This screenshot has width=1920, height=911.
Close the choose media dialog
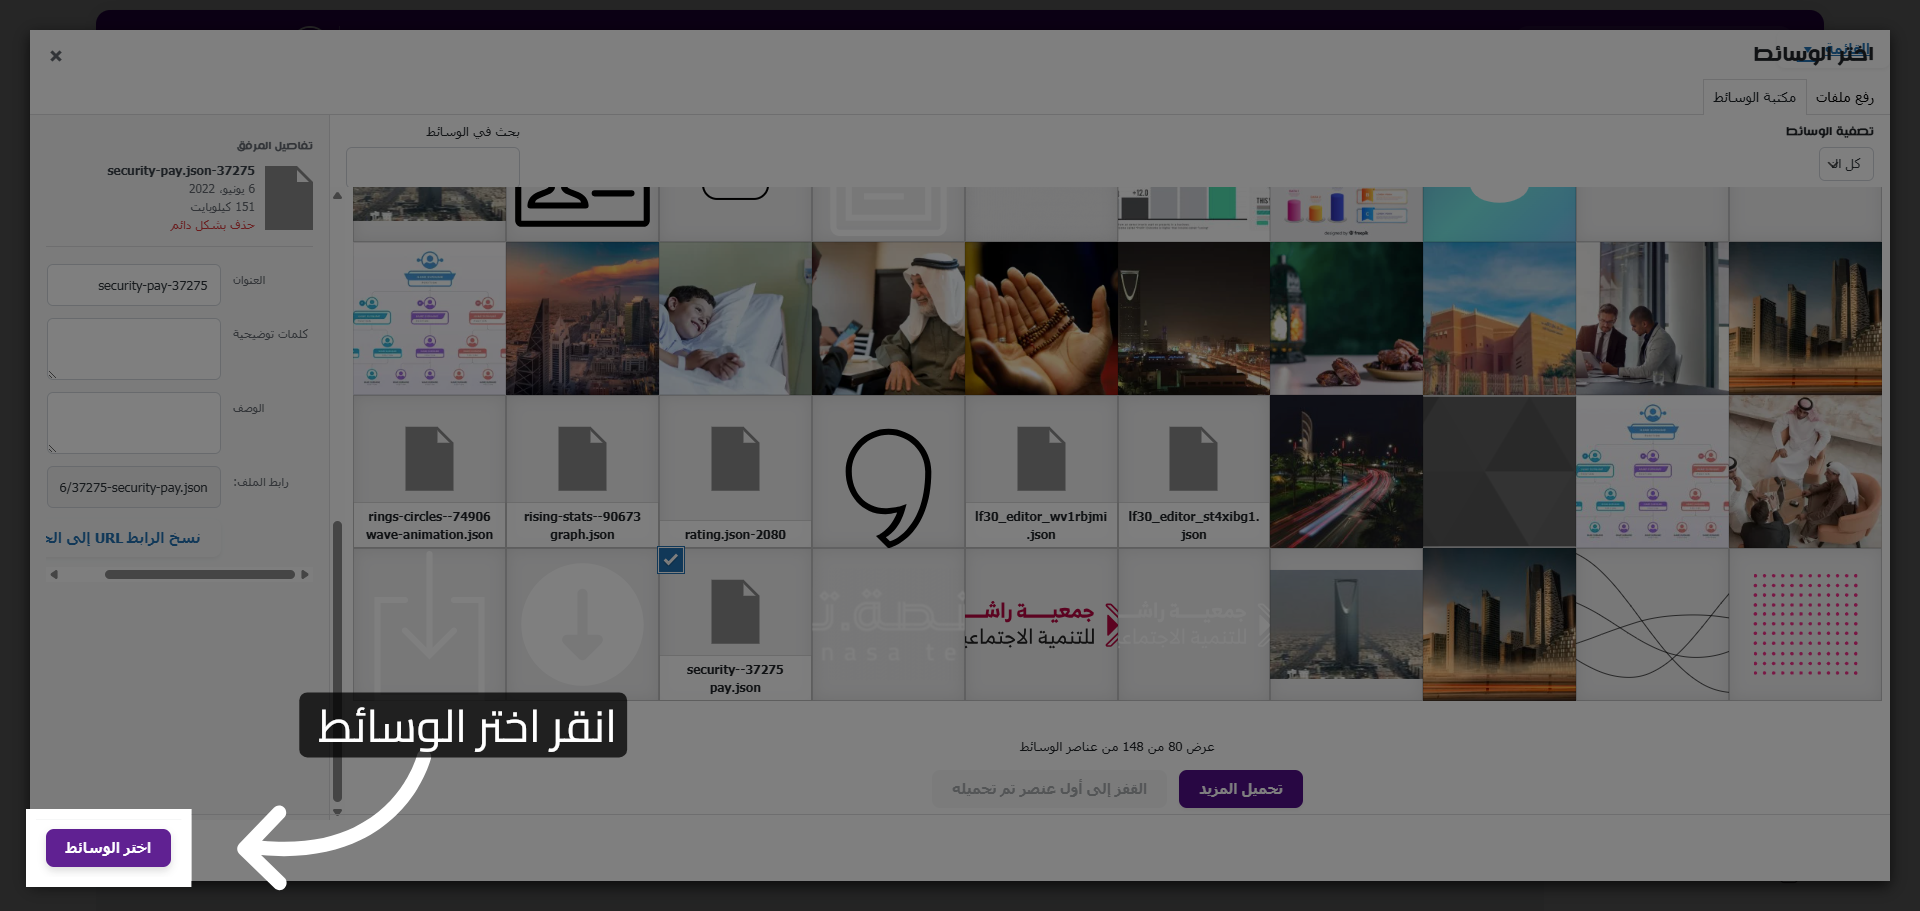pos(56,56)
